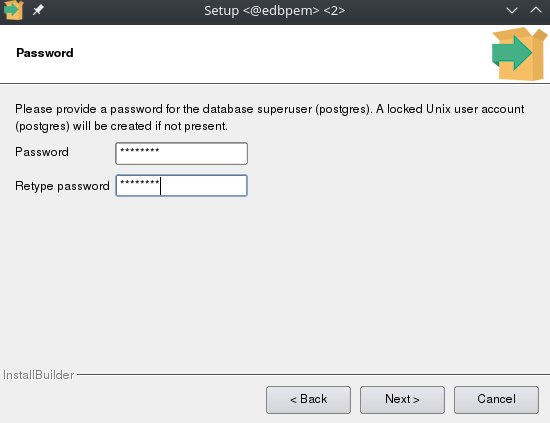Maximize the window using the up chevron

[x=536, y=10]
